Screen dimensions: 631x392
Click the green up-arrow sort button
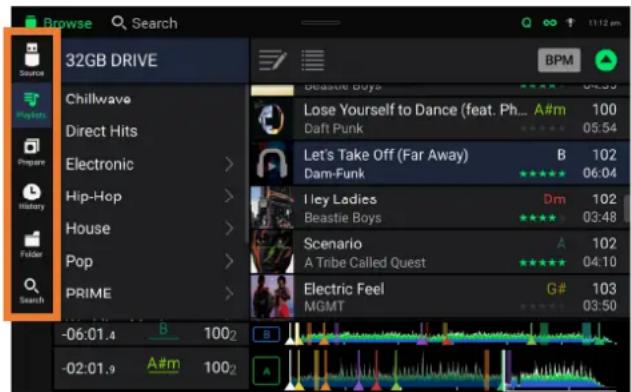tap(606, 60)
